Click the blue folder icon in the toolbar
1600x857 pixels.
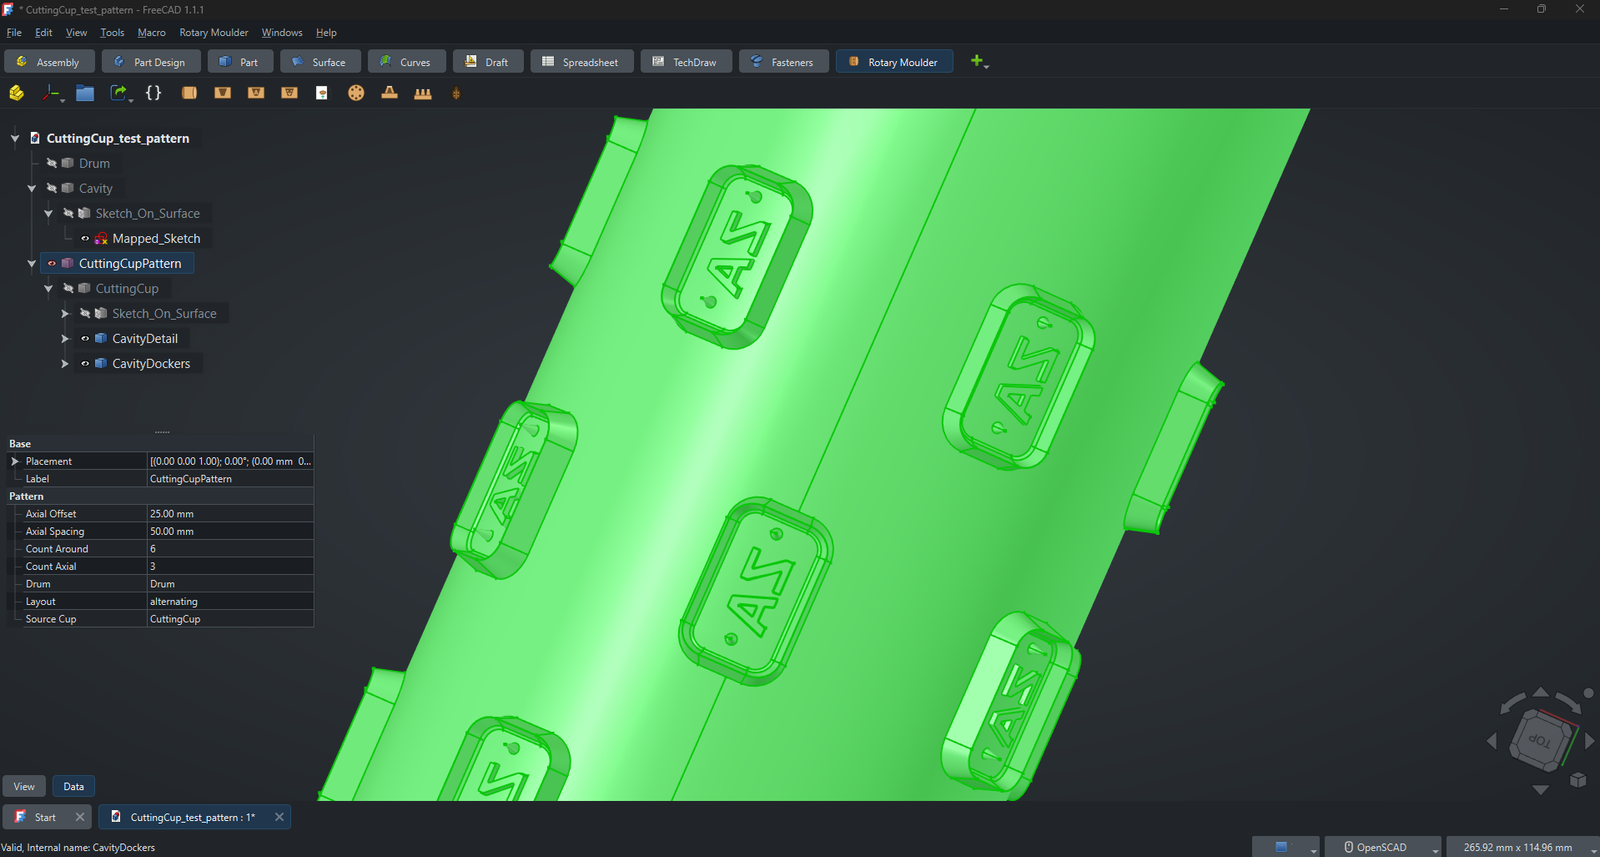[85, 93]
